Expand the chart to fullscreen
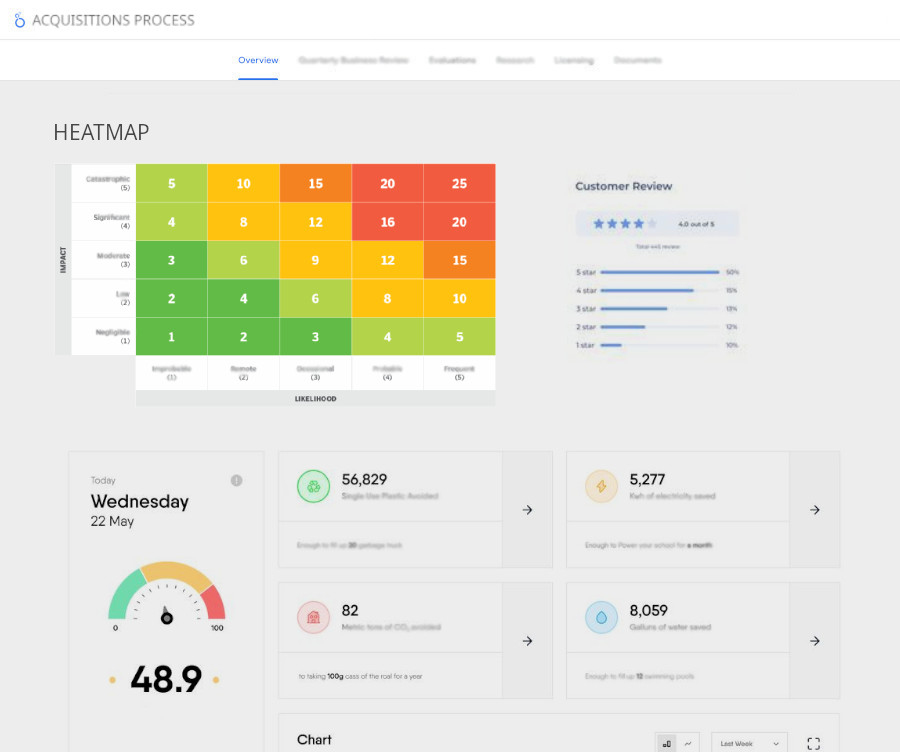 pyautogui.click(x=813, y=743)
